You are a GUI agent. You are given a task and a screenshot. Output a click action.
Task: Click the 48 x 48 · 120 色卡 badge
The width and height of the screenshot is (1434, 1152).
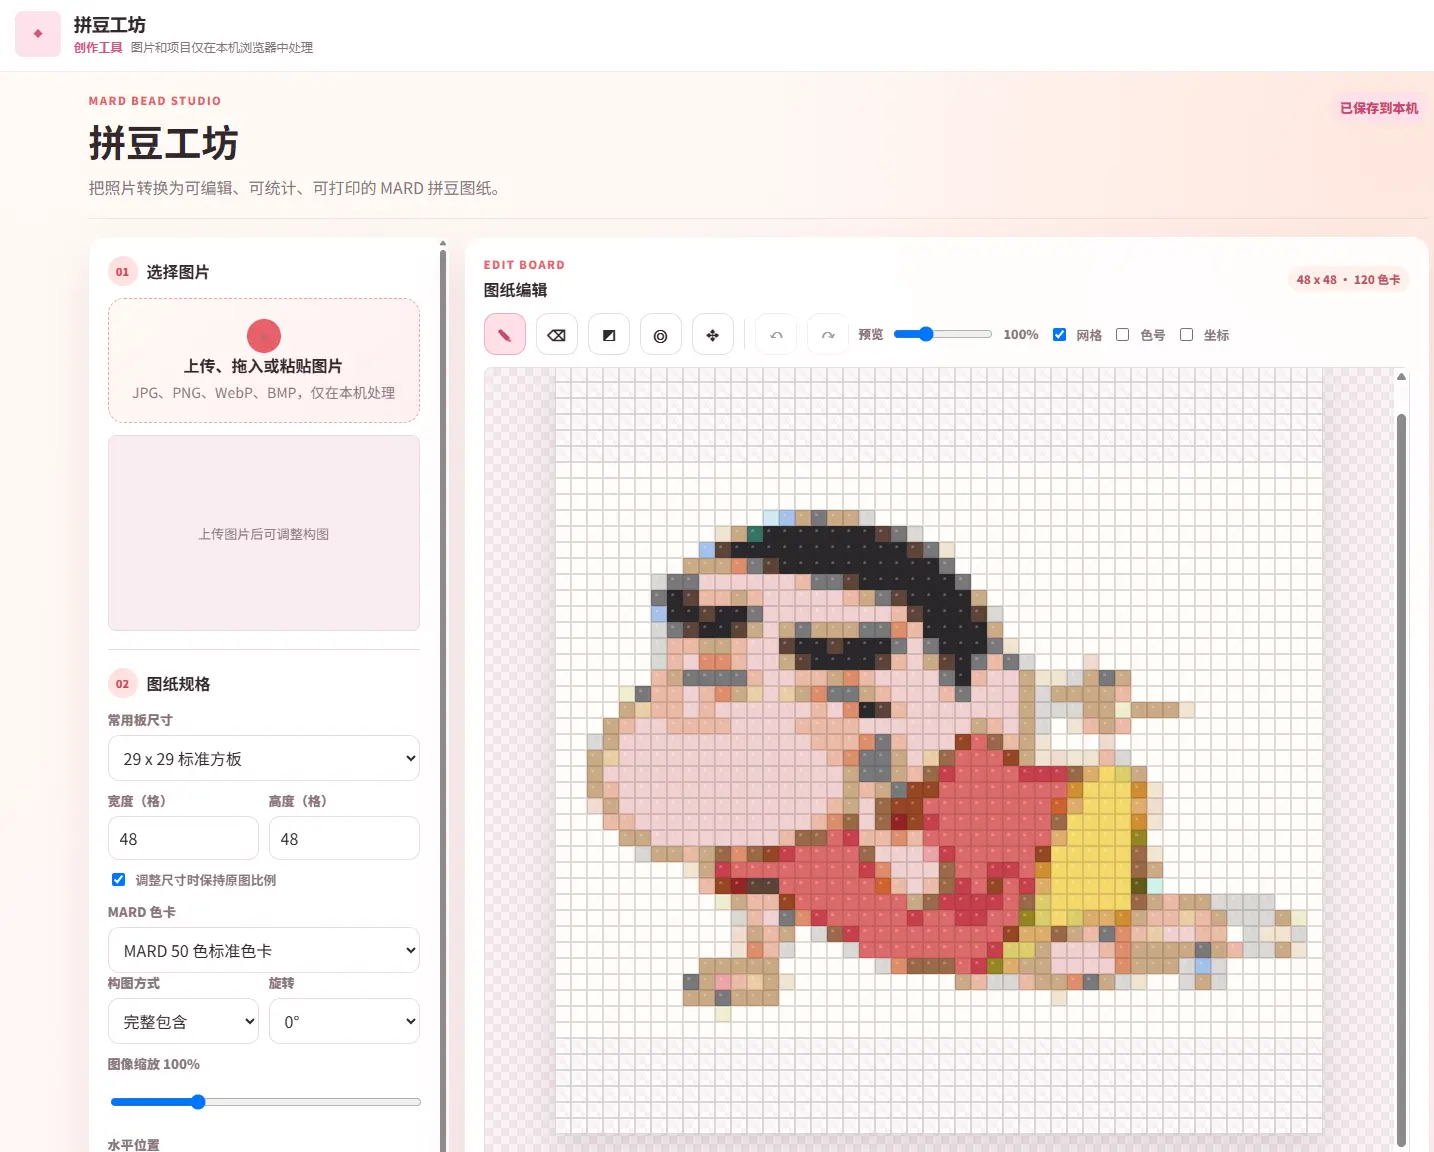[x=1348, y=280]
